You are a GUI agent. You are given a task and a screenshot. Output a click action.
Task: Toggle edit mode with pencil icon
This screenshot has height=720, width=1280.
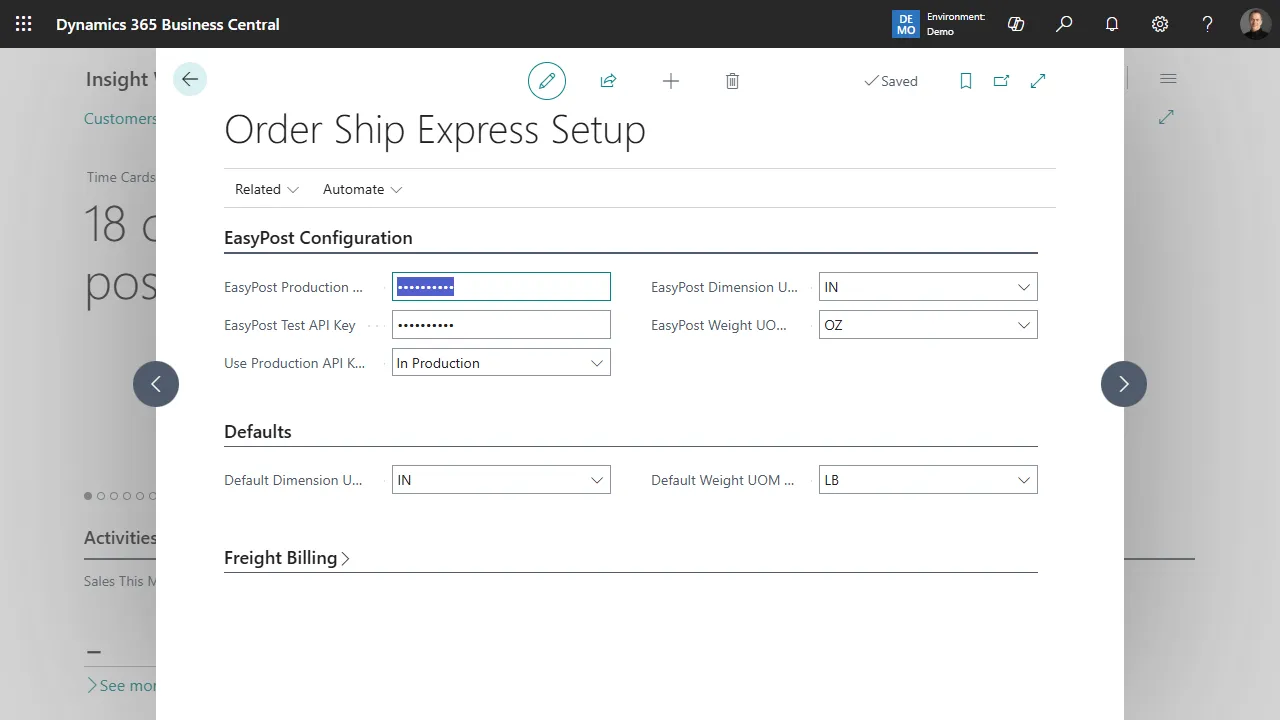coord(547,81)
